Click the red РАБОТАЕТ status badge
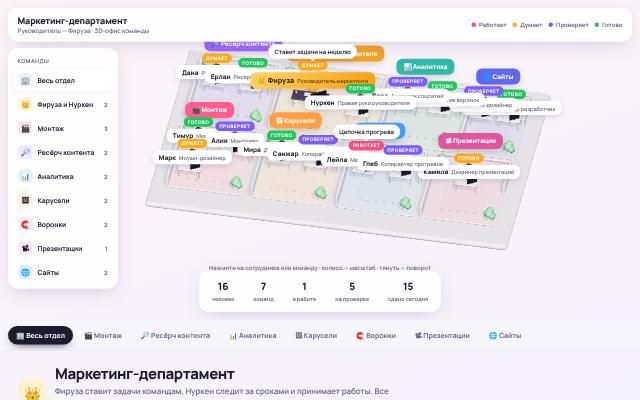This screenshot has width=640, height=400. pyautogui.click(x=366, y=145)
